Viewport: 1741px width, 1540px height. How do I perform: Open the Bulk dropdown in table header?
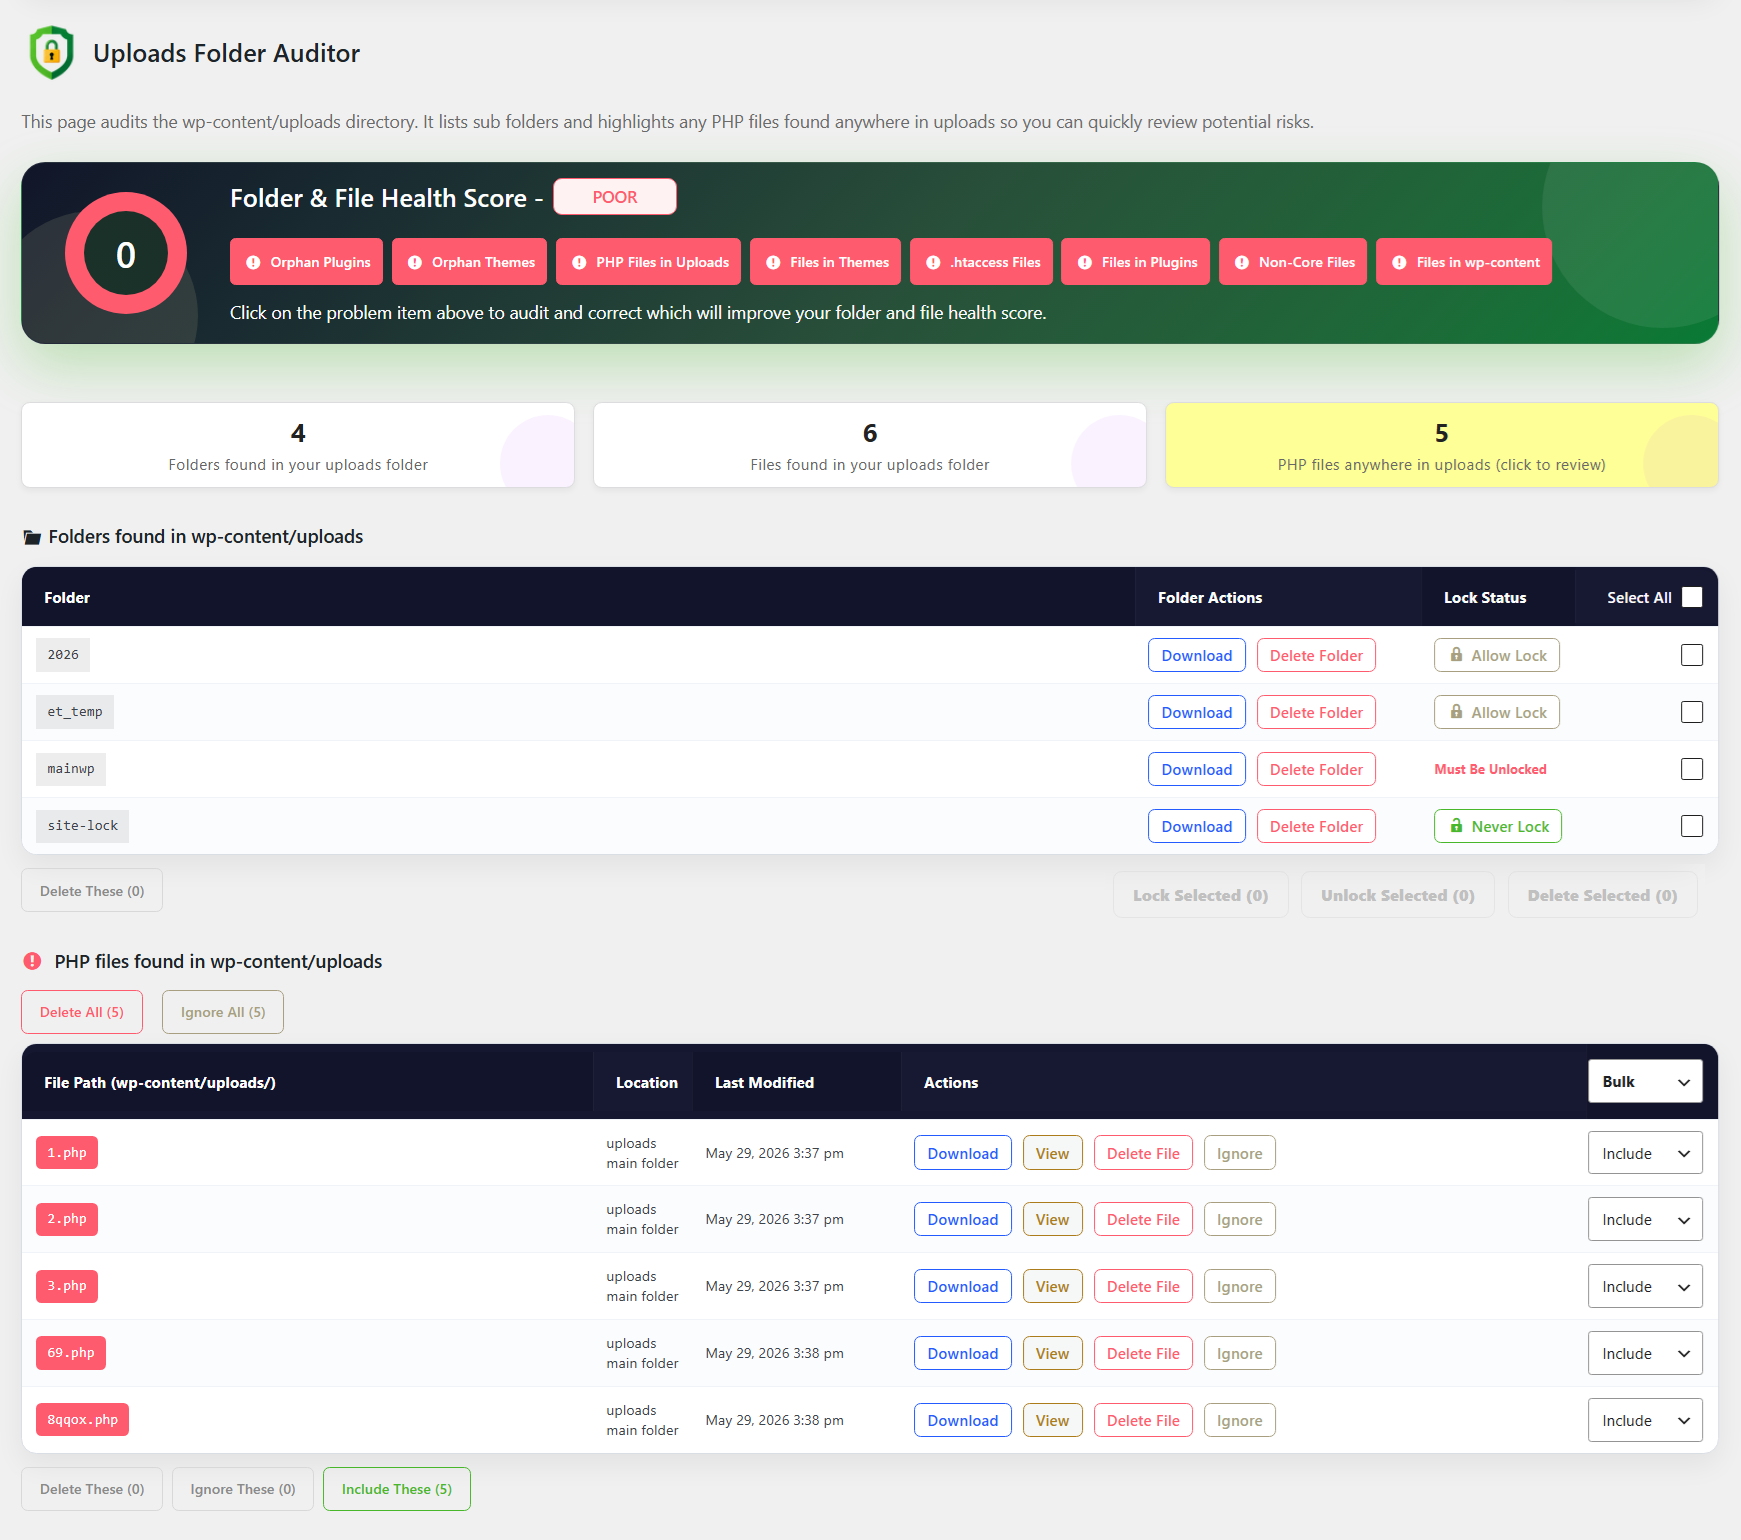point(1645,1082)
